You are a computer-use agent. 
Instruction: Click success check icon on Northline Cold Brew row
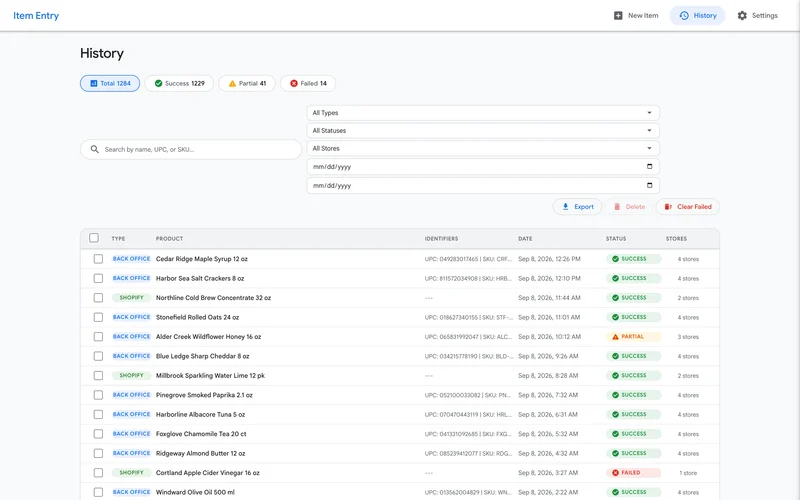tap(615, 297)
